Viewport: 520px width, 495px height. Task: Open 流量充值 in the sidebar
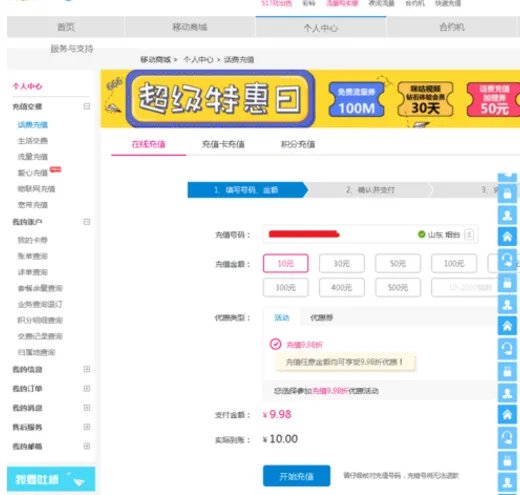[33, 157]
